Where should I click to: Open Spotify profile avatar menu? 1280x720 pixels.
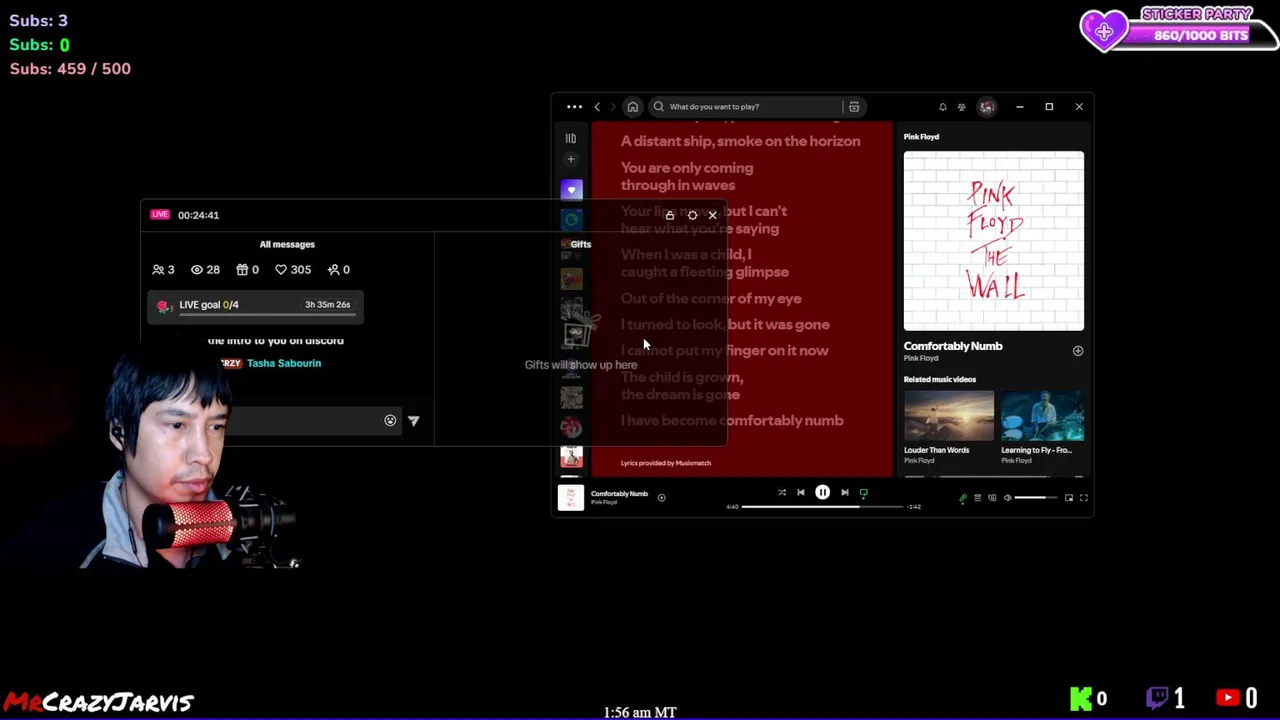987,107
